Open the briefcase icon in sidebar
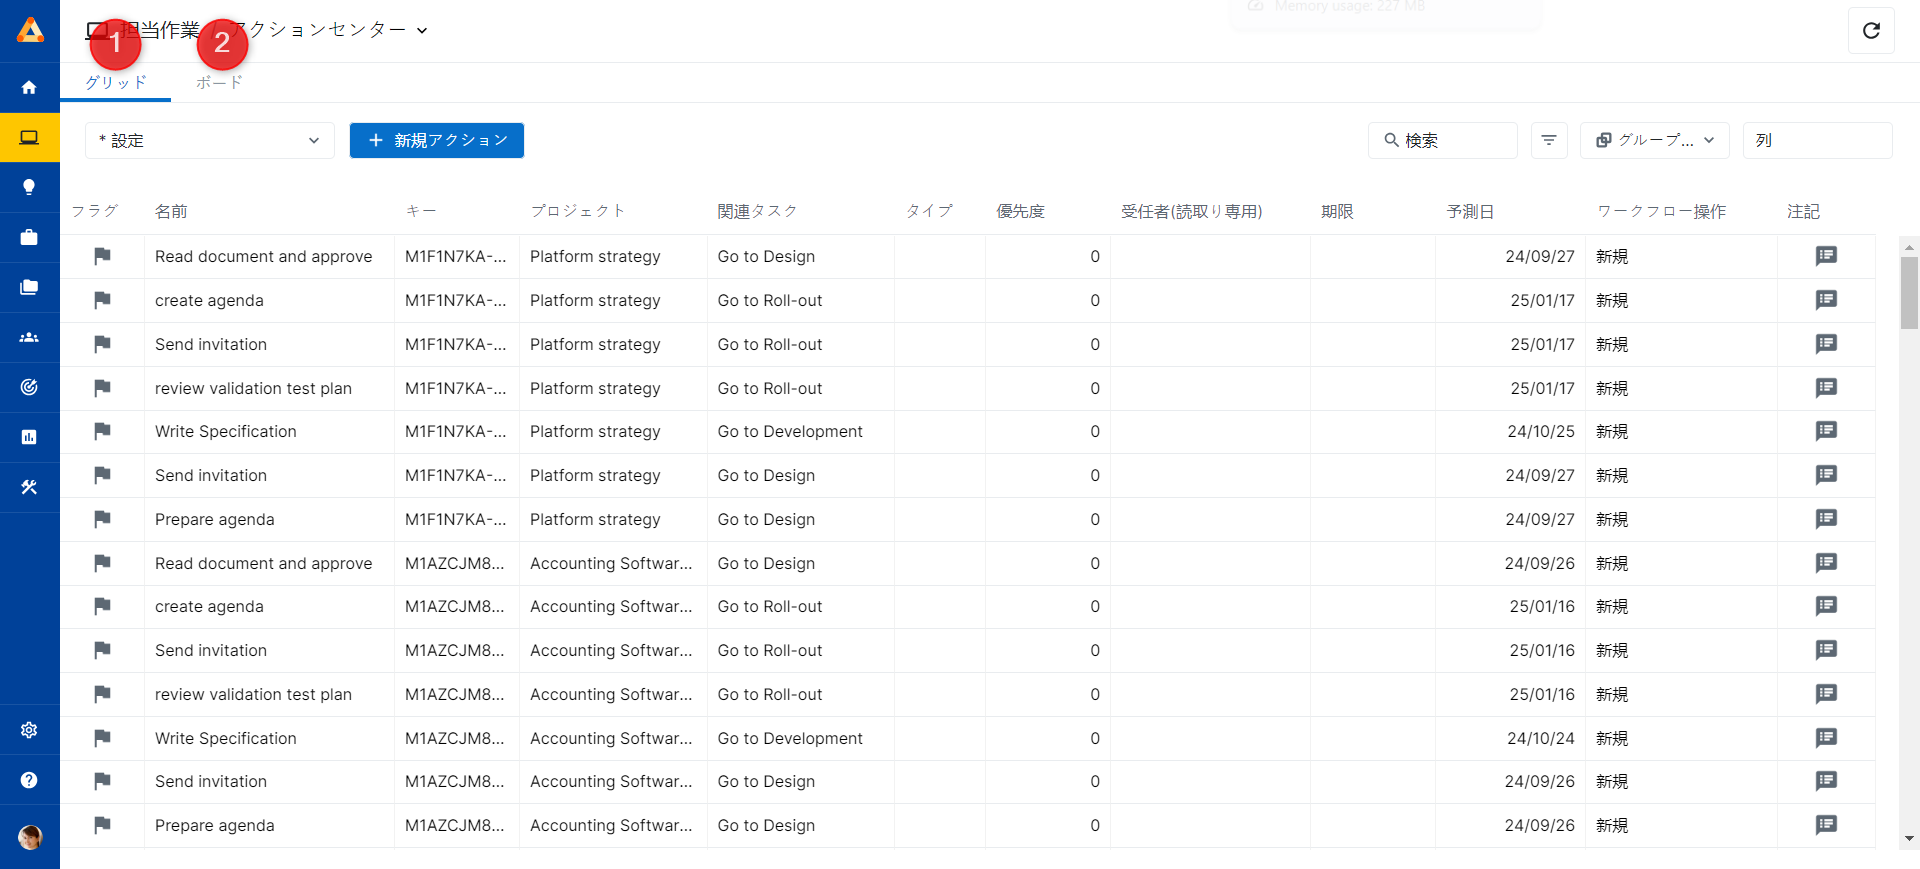 29,237
